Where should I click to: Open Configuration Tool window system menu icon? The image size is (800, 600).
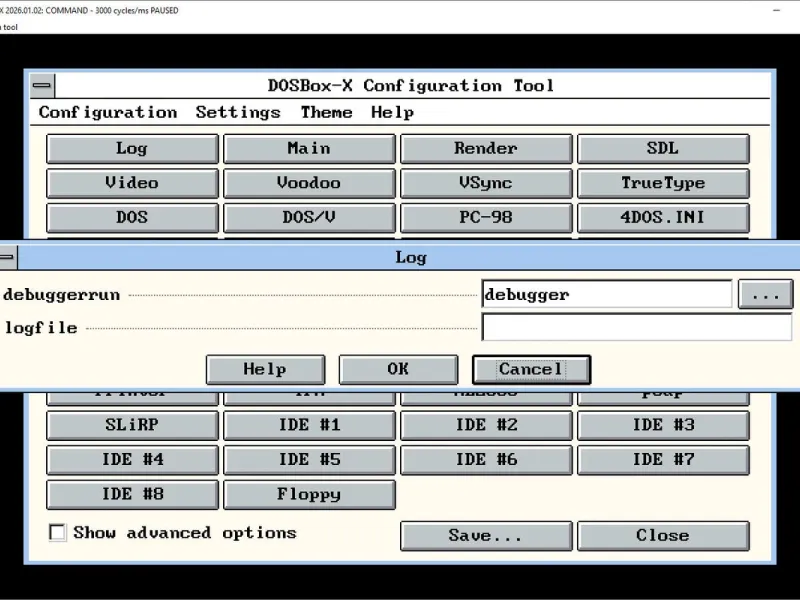pos(42,85)
